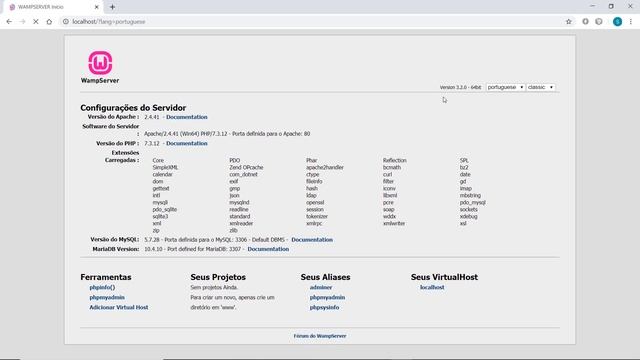640x360 pixels.
Task: Open Fórum do WampServer link
Action: point(320,336)
